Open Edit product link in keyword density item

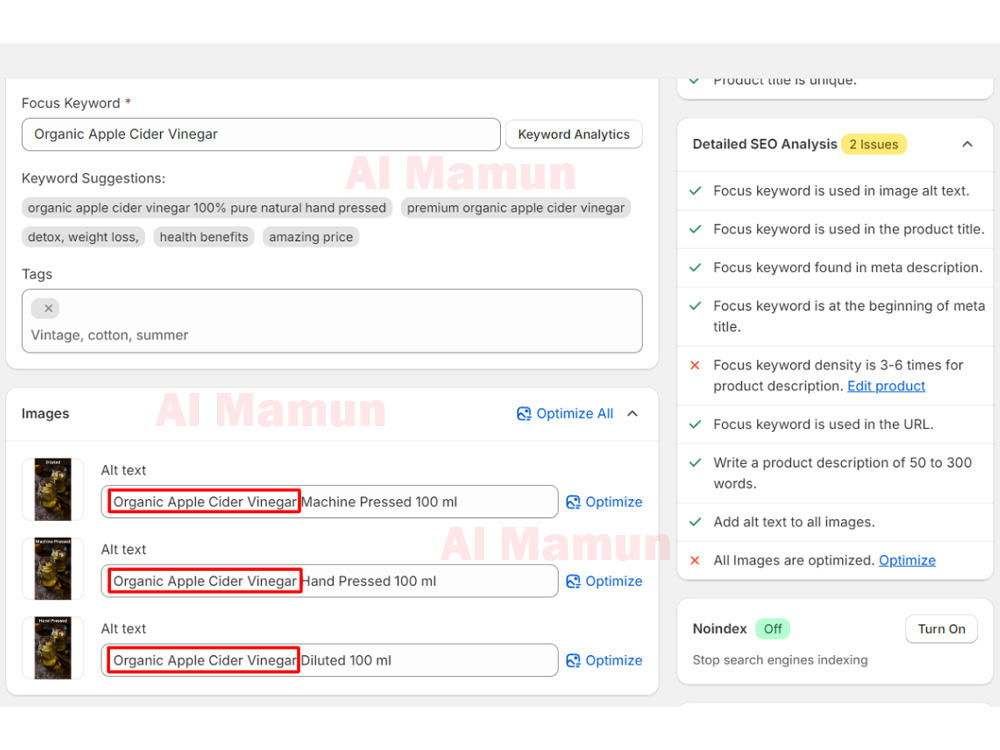[886, 386]
